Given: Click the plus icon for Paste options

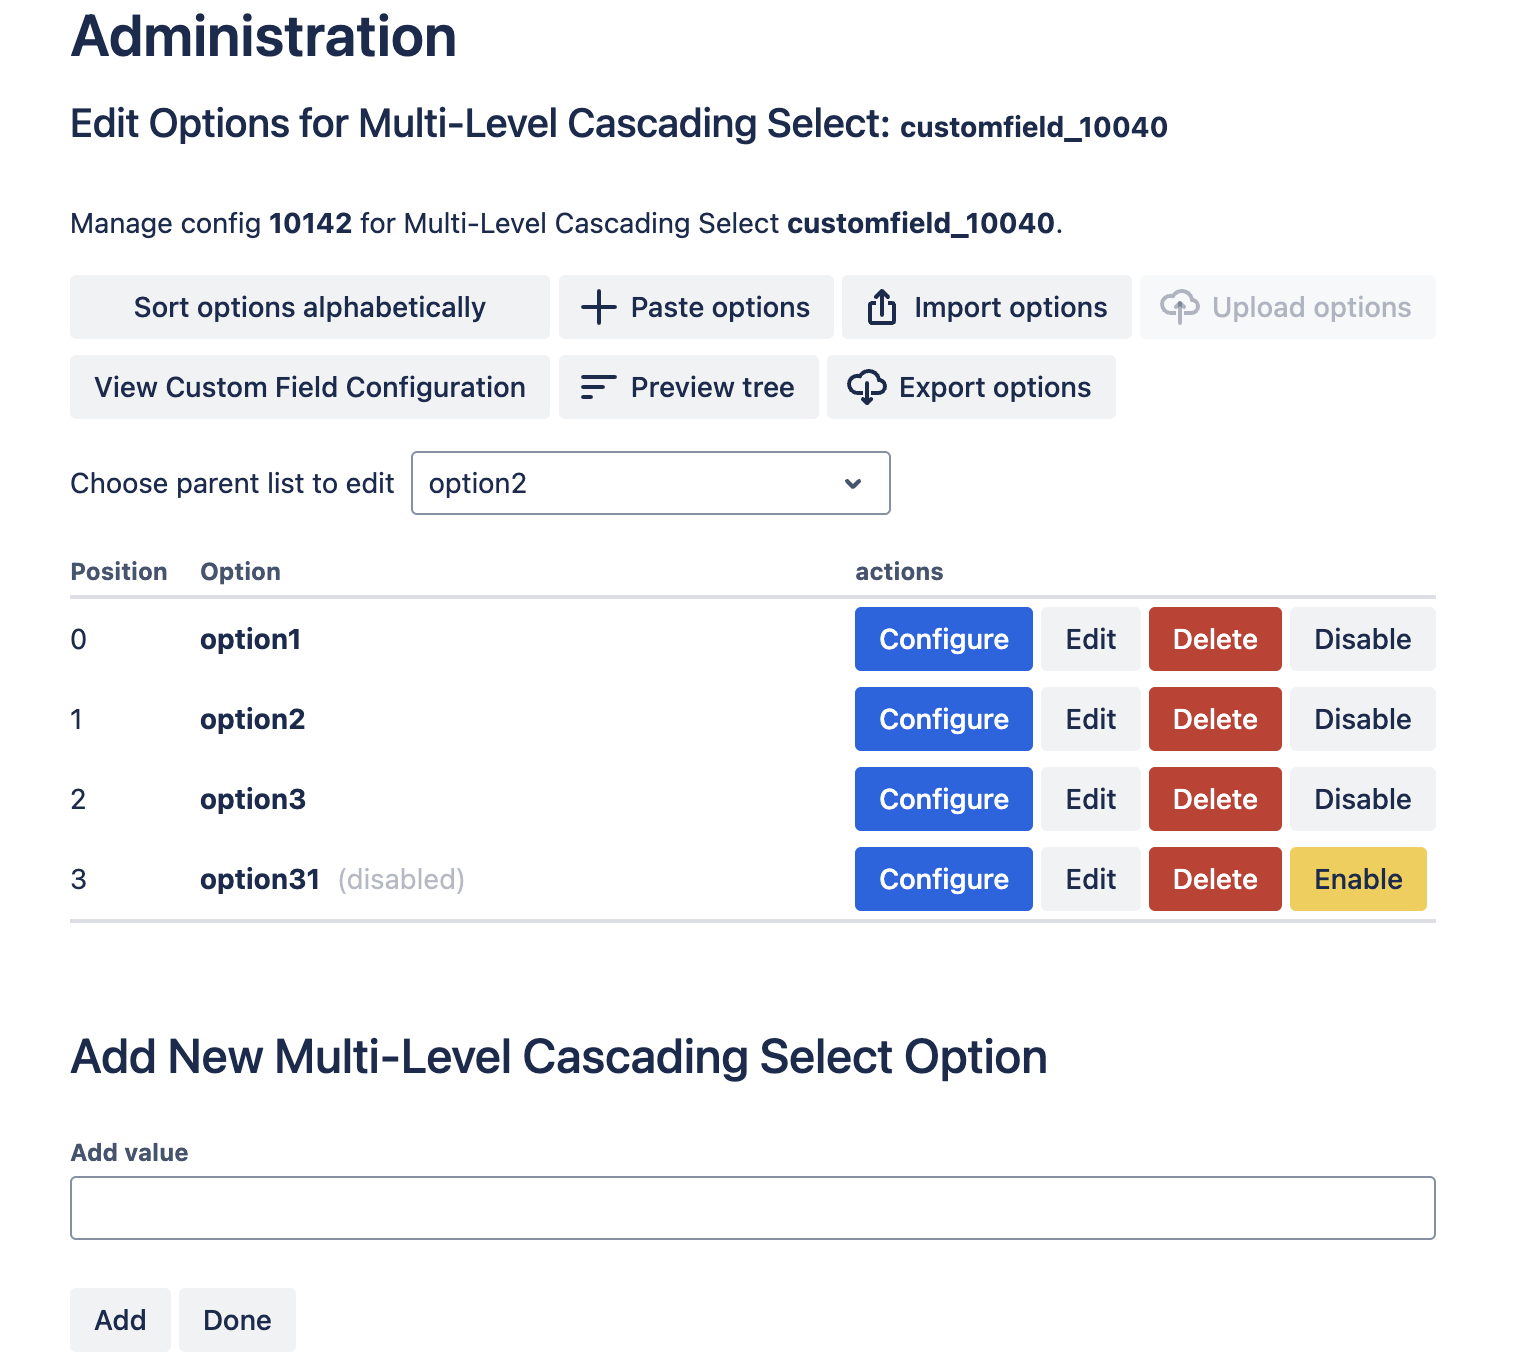Looking at the screenshot, I should (x=598, y=307).
